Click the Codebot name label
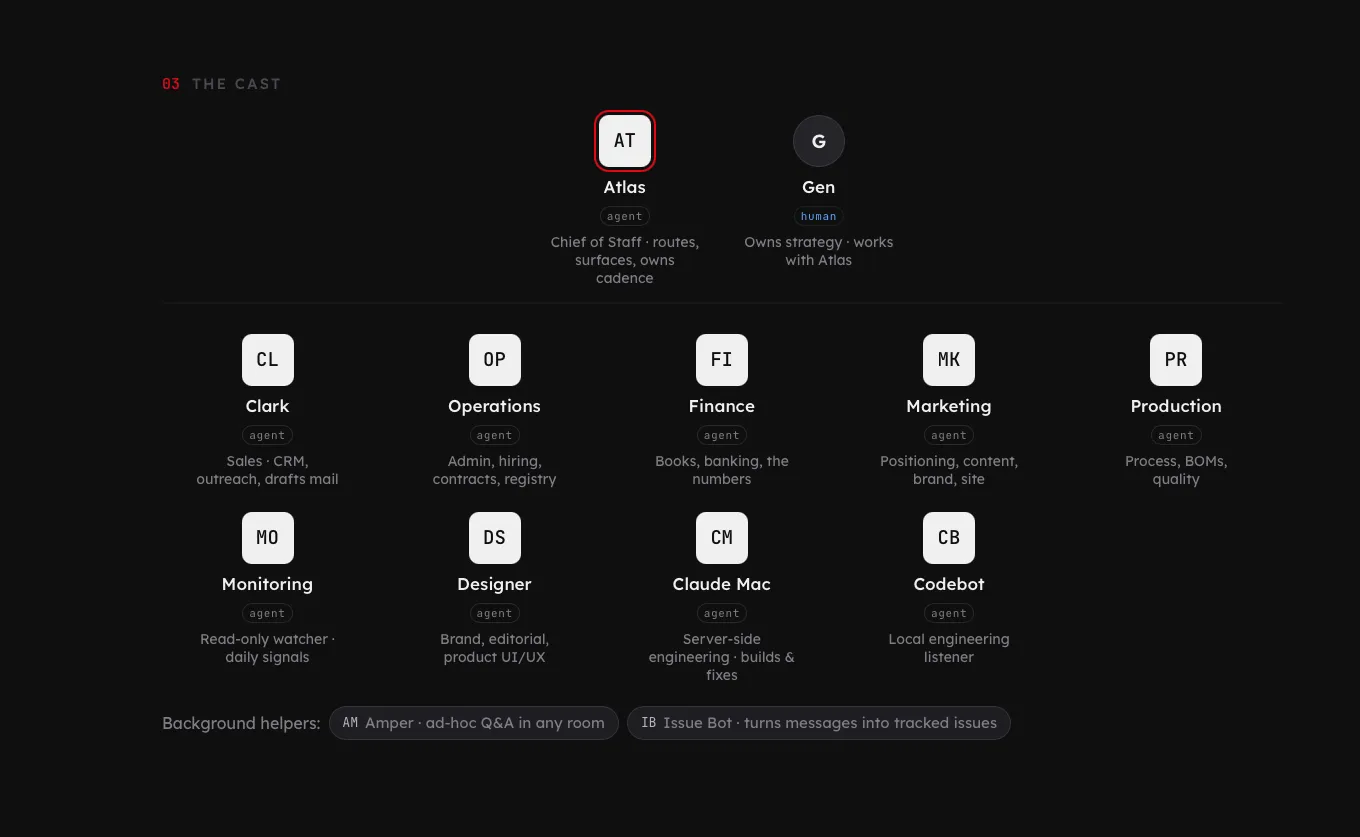 (949, 584)
